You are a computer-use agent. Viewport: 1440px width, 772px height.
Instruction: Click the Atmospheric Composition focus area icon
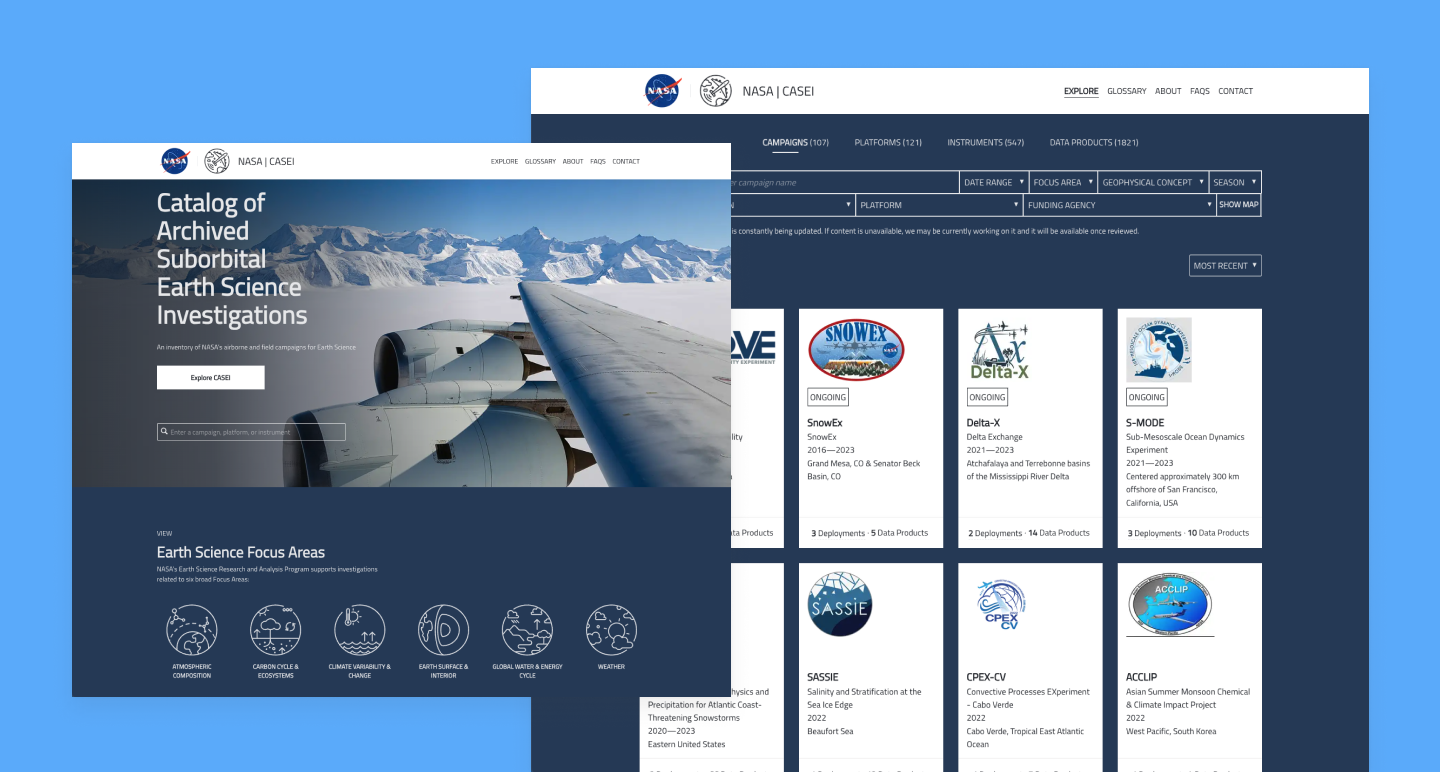pos(191,630)
